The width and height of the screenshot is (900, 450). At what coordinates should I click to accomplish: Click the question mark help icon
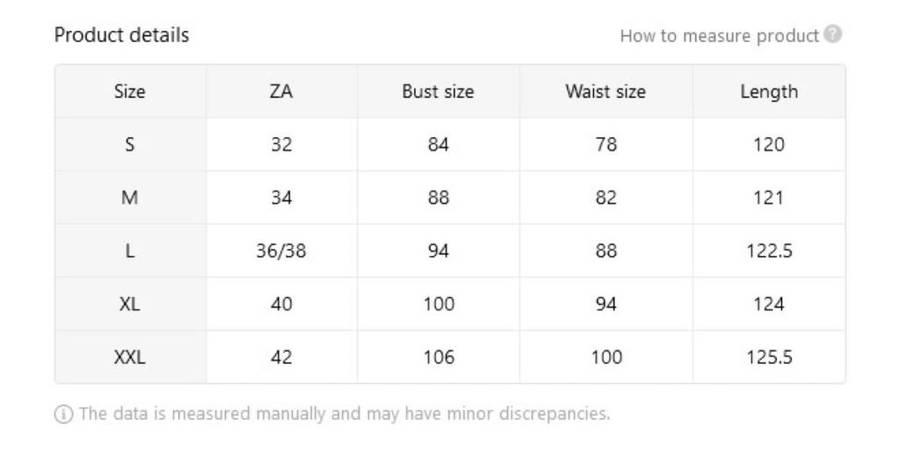tap(833, 35)
